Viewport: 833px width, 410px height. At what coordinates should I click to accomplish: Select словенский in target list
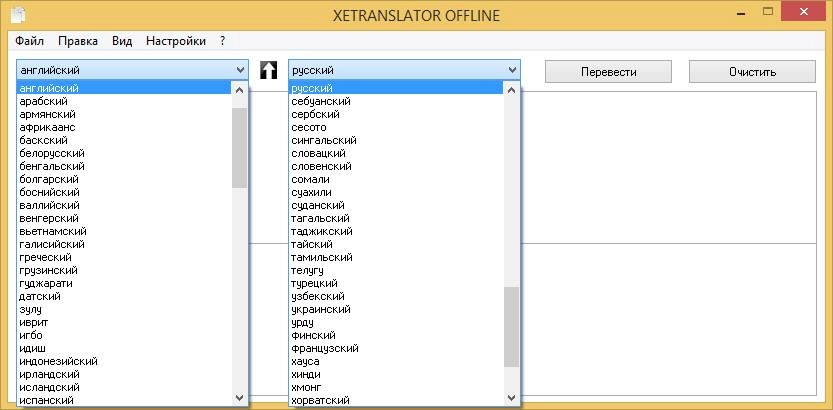396,166
